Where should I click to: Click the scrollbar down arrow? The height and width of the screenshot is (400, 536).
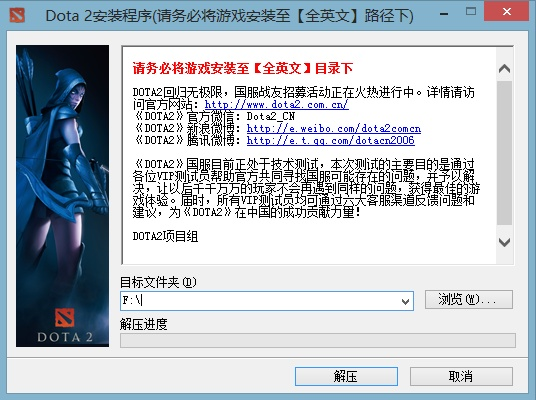click(x=505, y=242)
